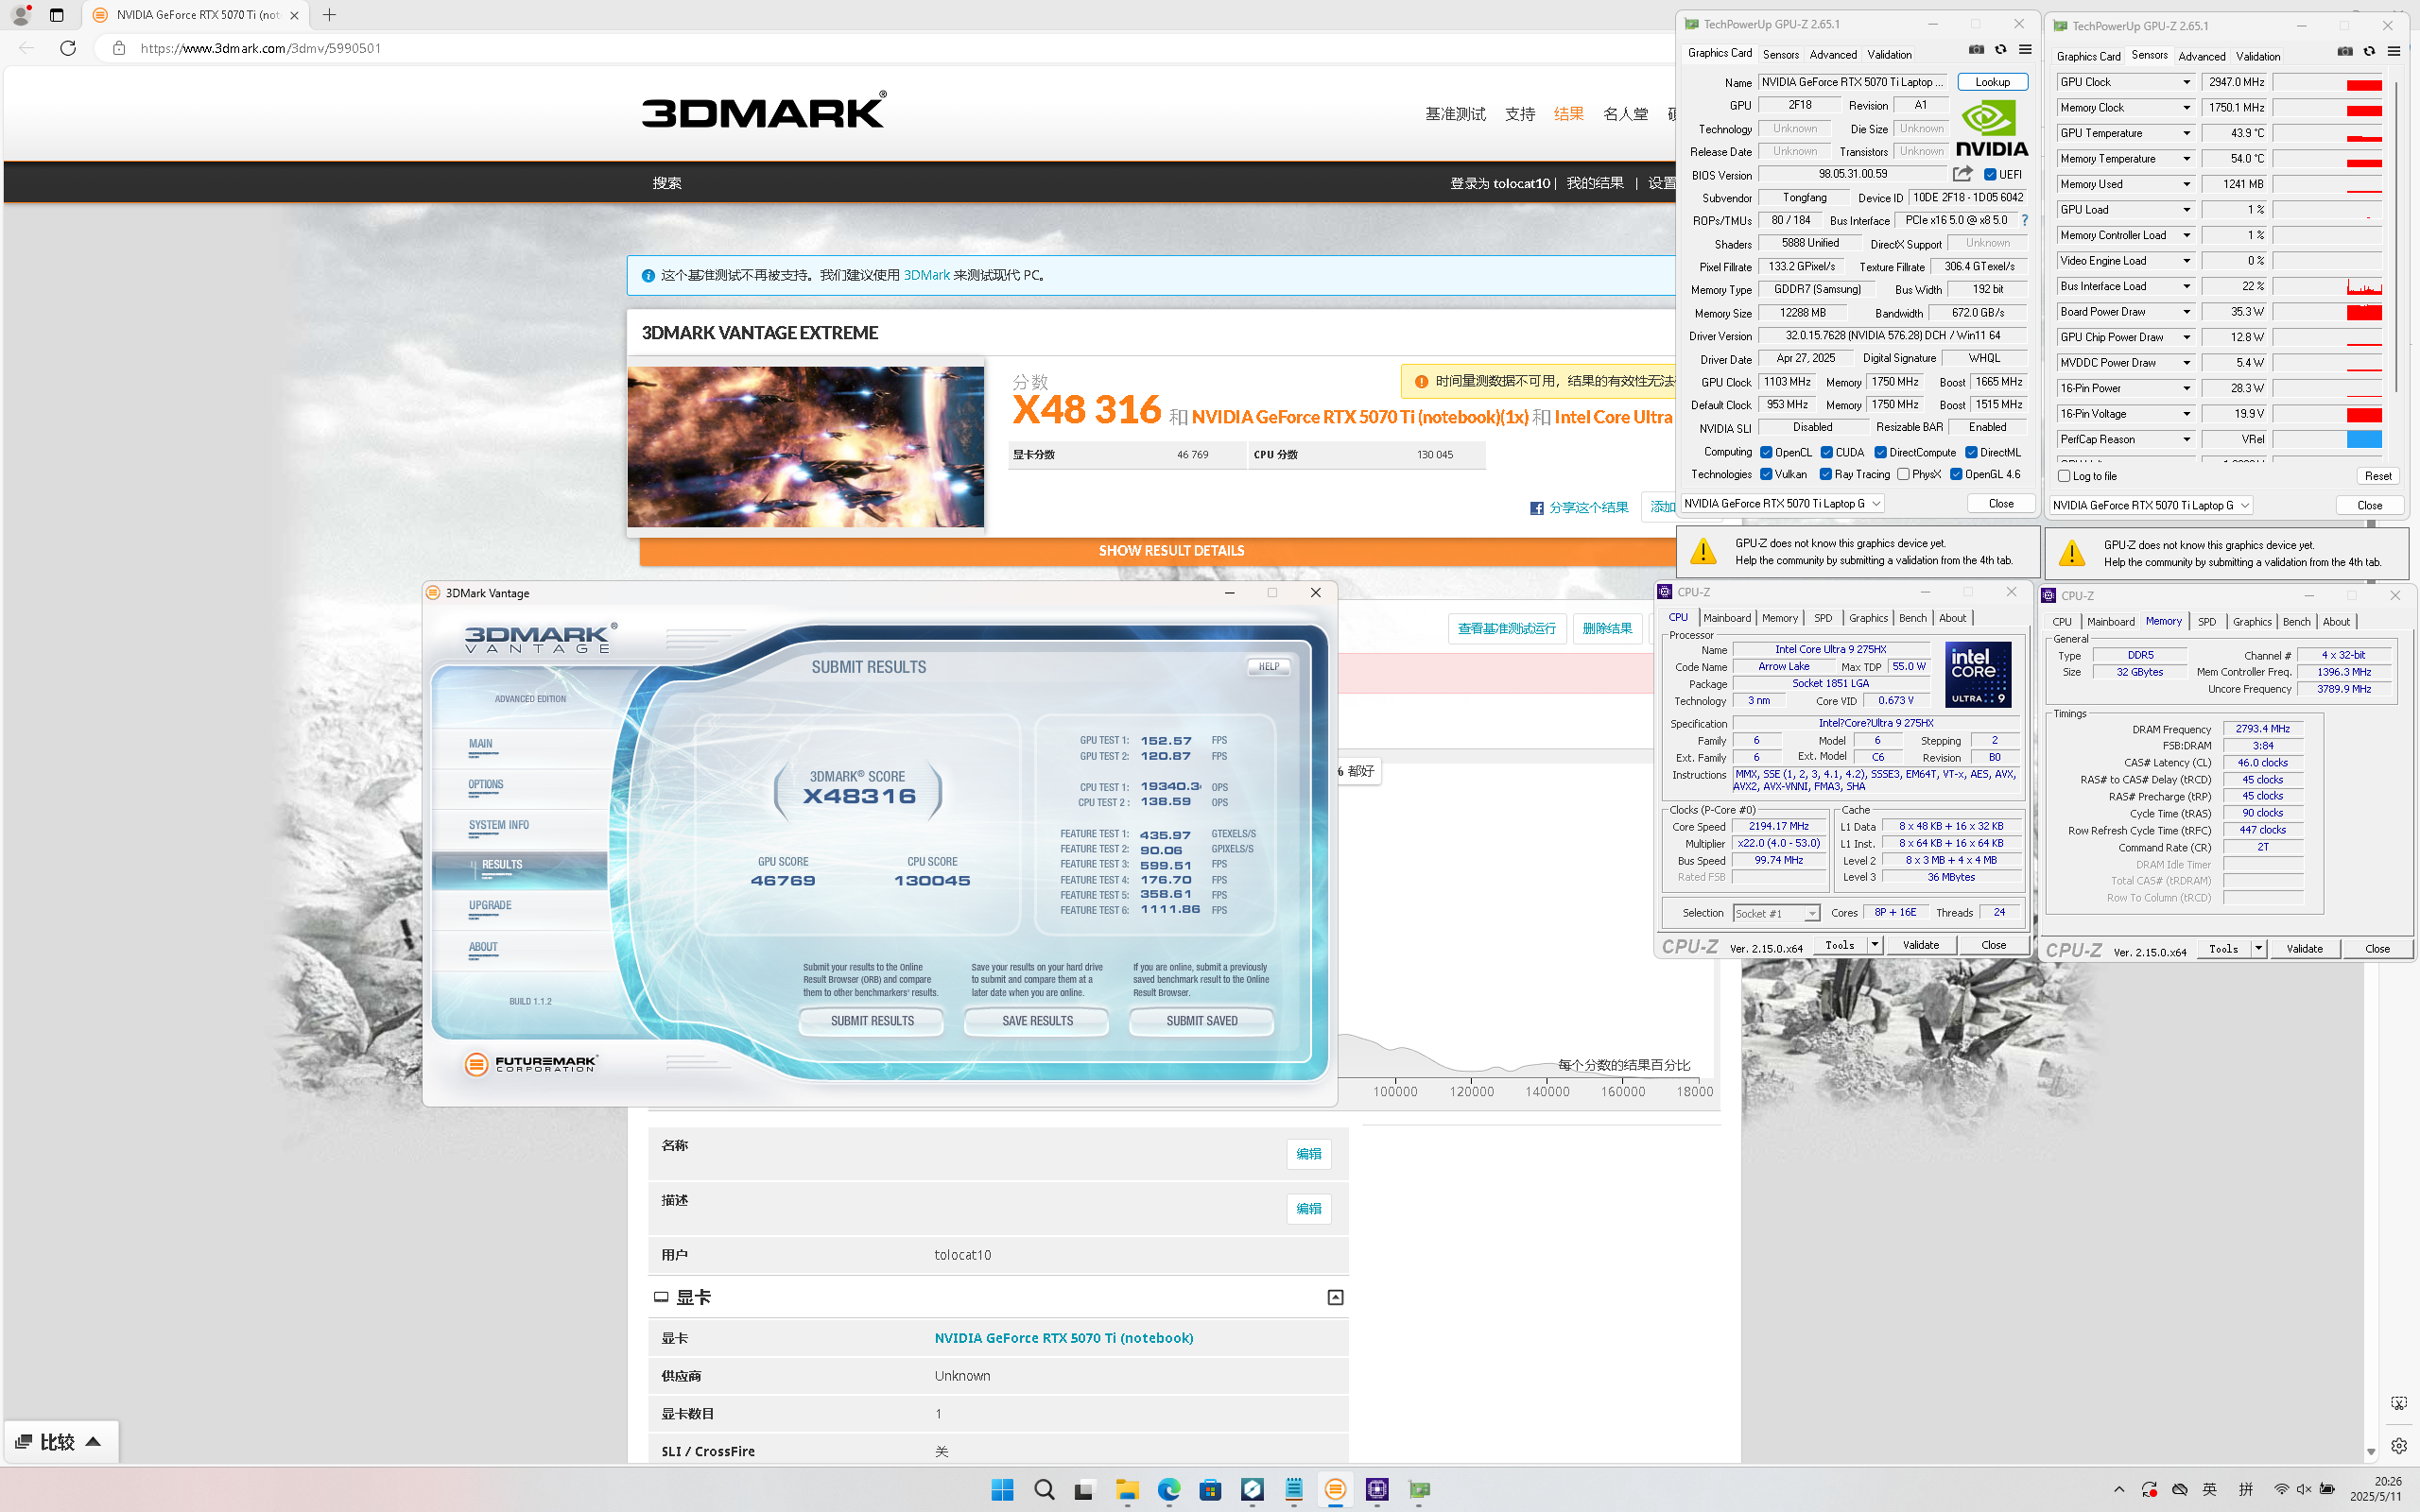Click NVIDIA GeForce RTX 5070 Ti (notebook) link in 显卡 table

pos(1064,1338)
